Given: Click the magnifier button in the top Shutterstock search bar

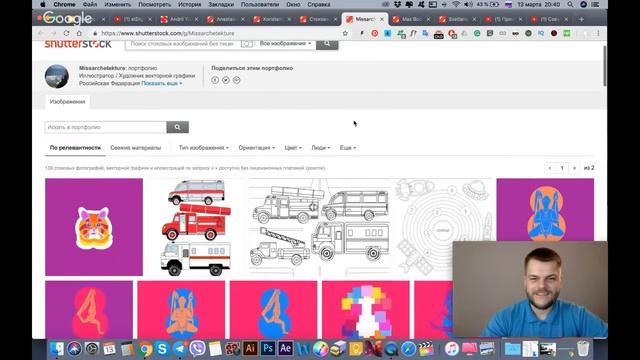Looking at the screenshot, I should click(x=327, y=44).
